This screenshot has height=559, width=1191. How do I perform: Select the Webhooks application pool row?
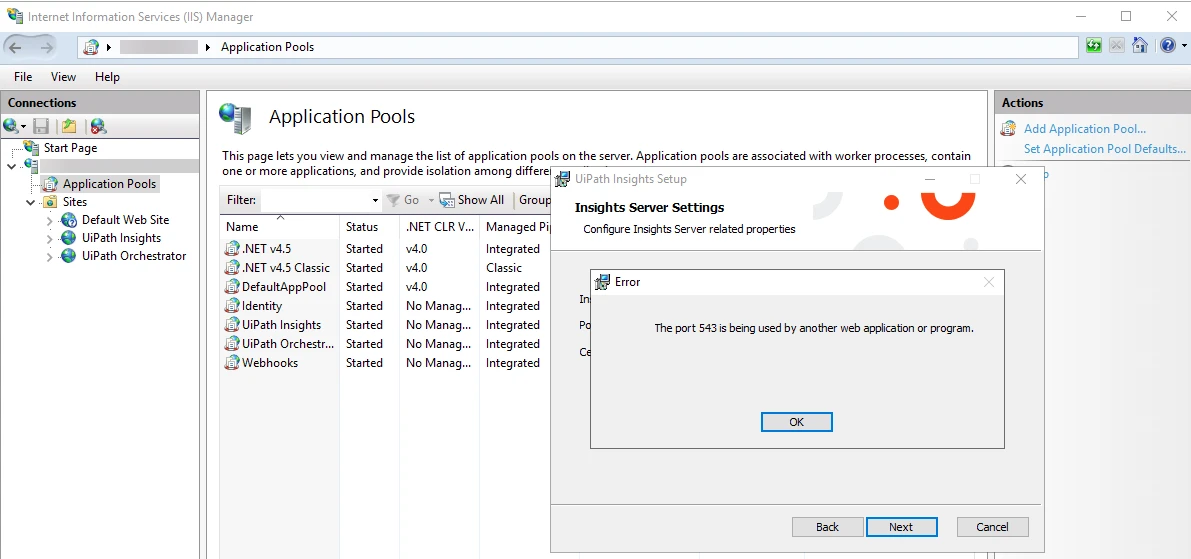click(386, 363)
